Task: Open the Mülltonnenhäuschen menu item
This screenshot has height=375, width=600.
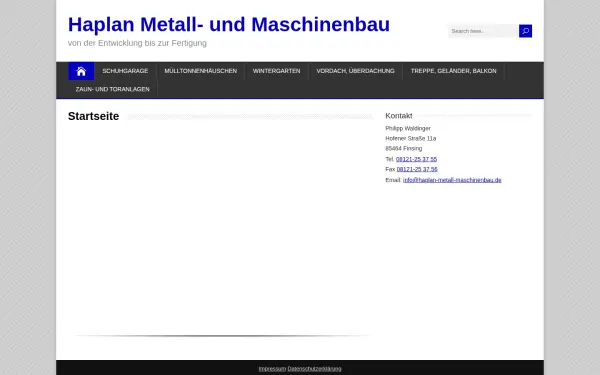Action: click(x=201, y=71)
